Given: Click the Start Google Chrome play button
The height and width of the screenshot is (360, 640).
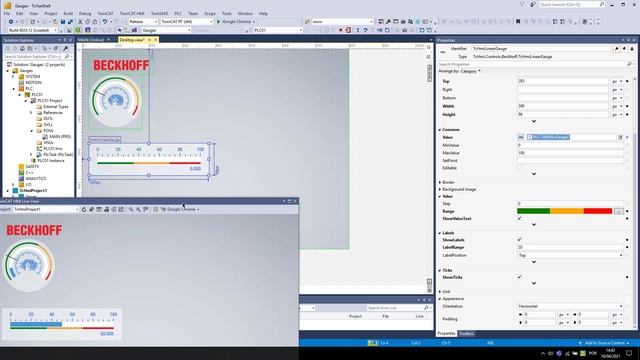Looking at the screenshot, I should 235,22.
